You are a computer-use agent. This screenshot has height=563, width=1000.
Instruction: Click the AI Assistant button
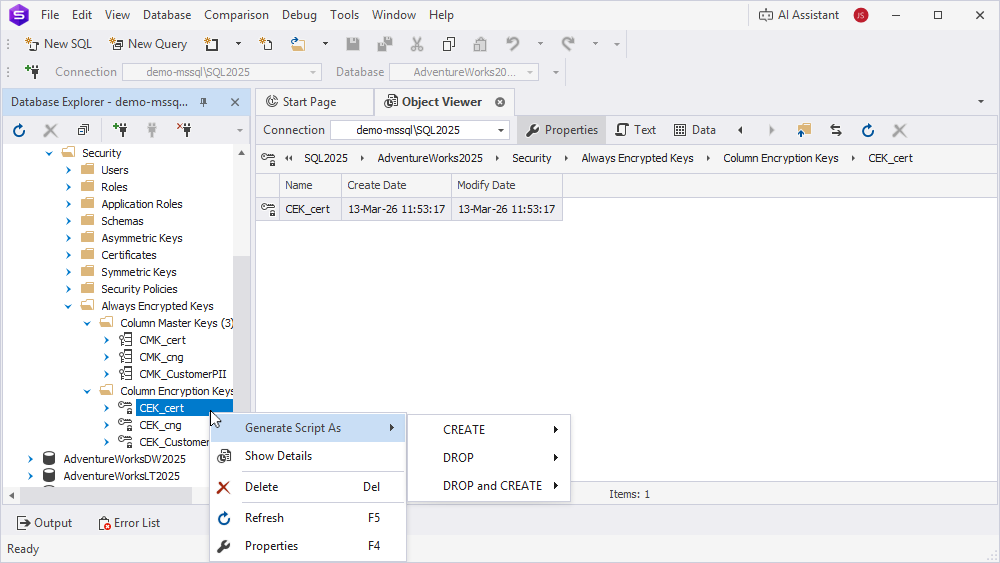pos(798,15)
